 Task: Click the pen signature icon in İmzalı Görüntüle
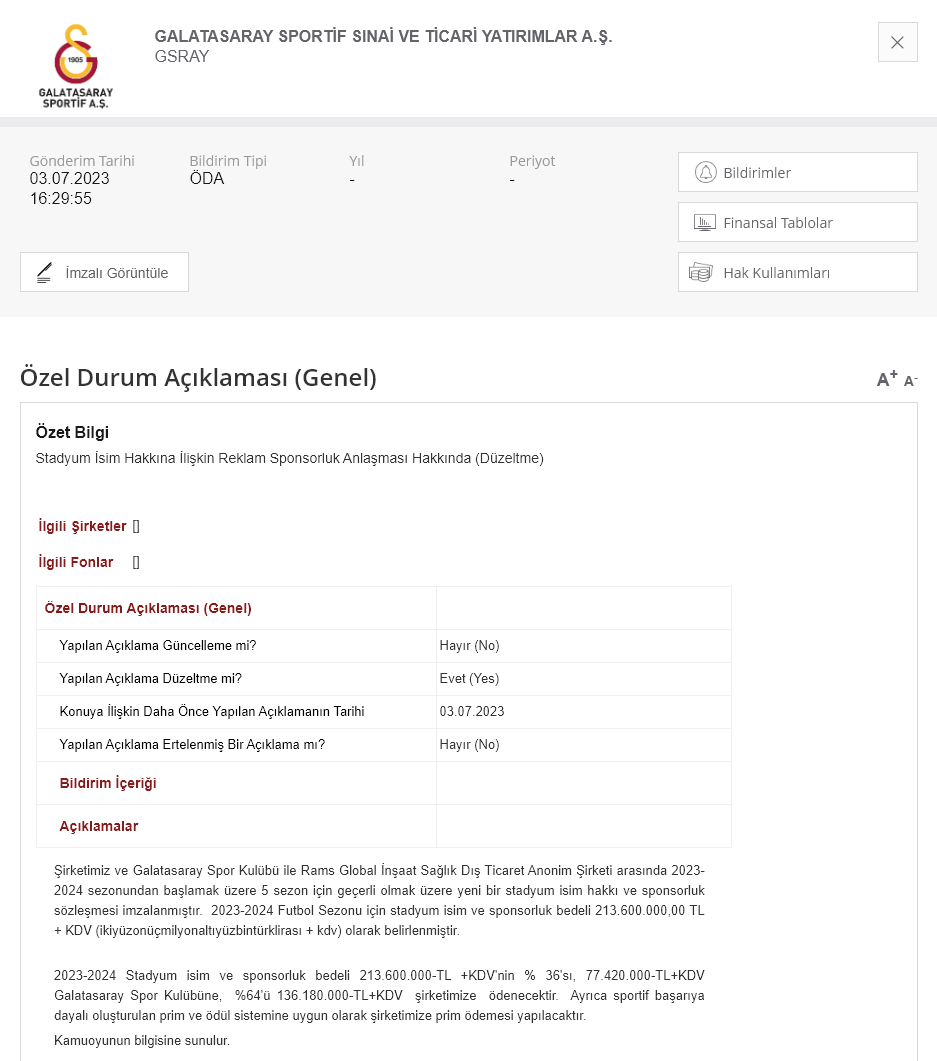point(44,273)
